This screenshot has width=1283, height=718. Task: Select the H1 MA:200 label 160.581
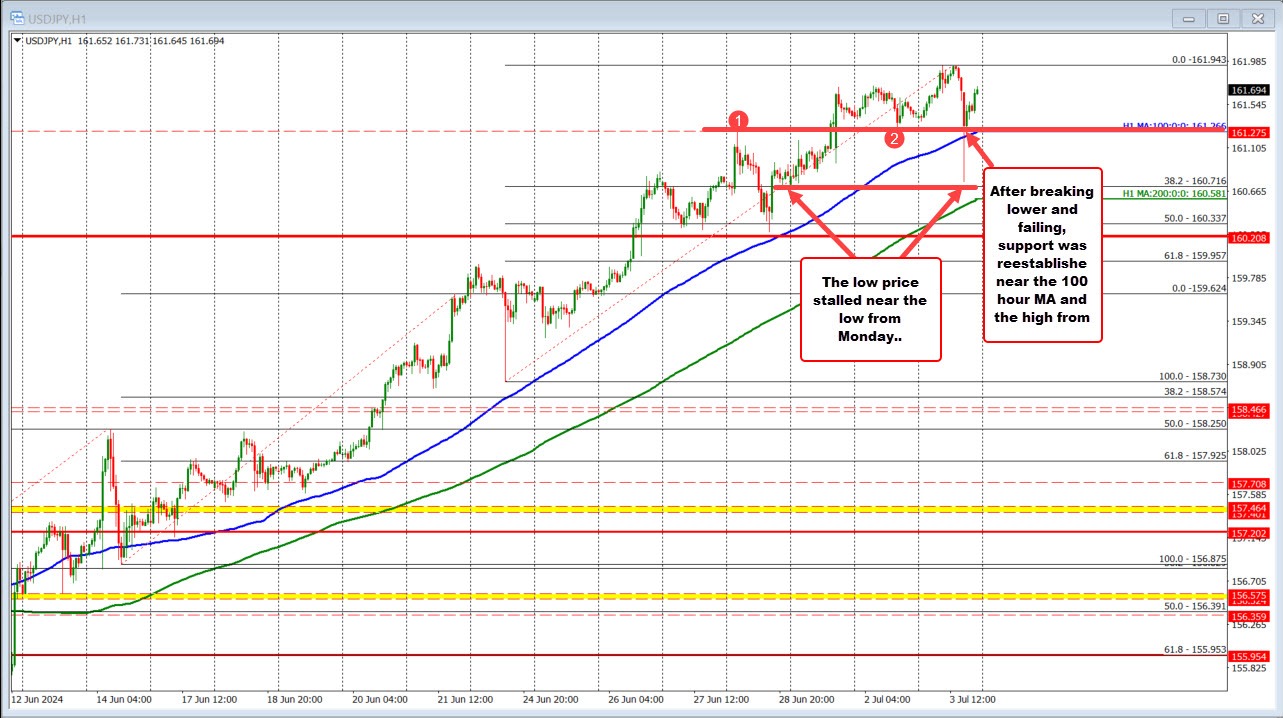[x=1174, y=193]
